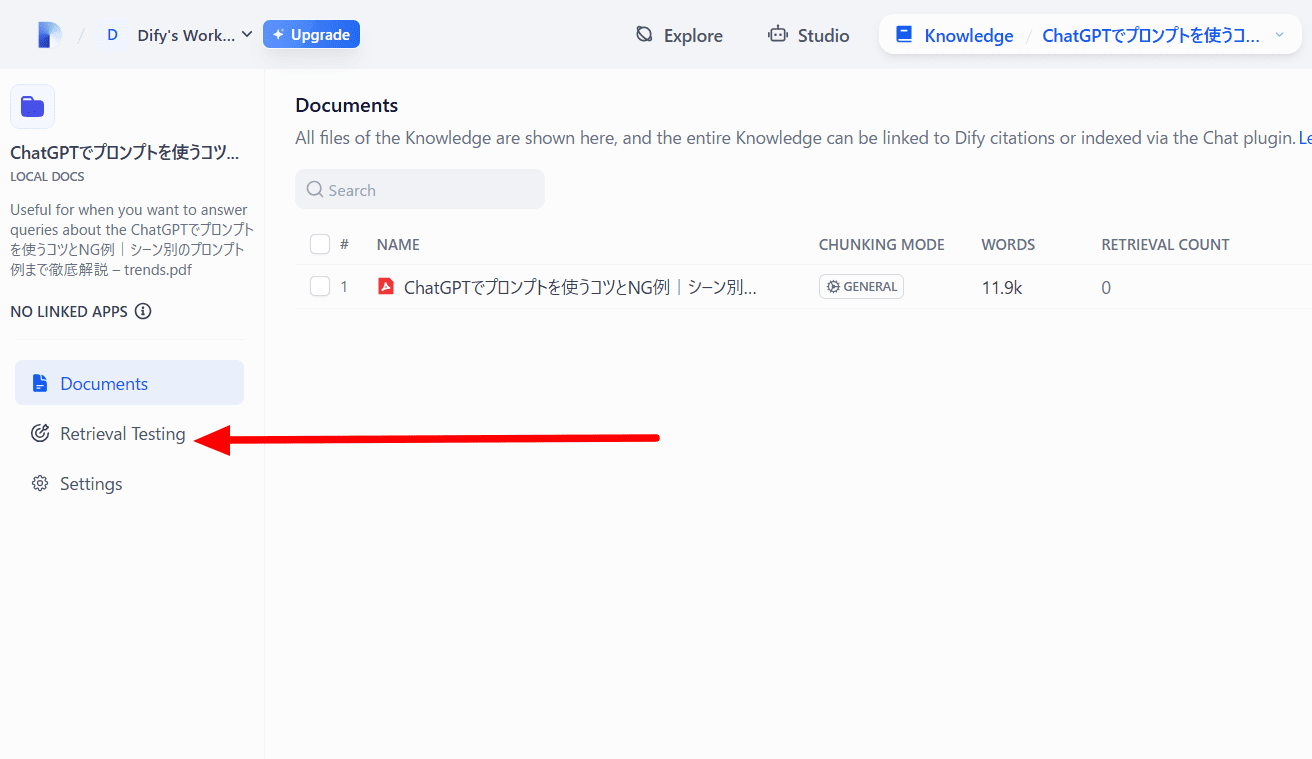
Task: Open Settings in the sidebar
Action: coord(129,483)
